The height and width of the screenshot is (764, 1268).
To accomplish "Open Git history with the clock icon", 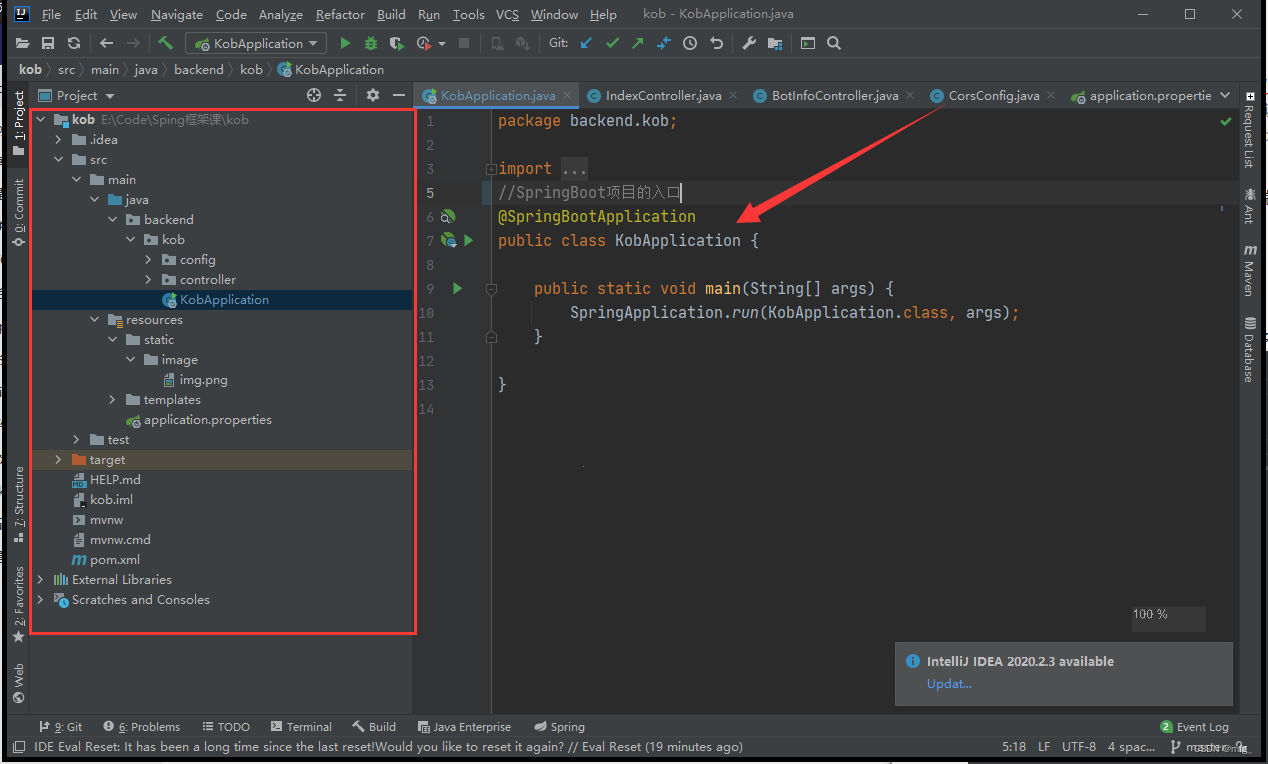I will coord(690,43).
